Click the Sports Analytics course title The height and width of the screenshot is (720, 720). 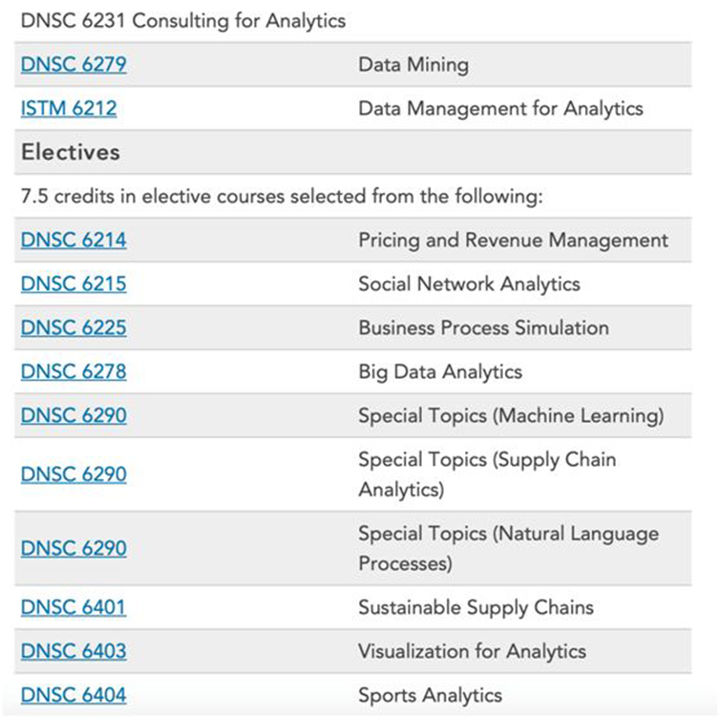point(430,694)
